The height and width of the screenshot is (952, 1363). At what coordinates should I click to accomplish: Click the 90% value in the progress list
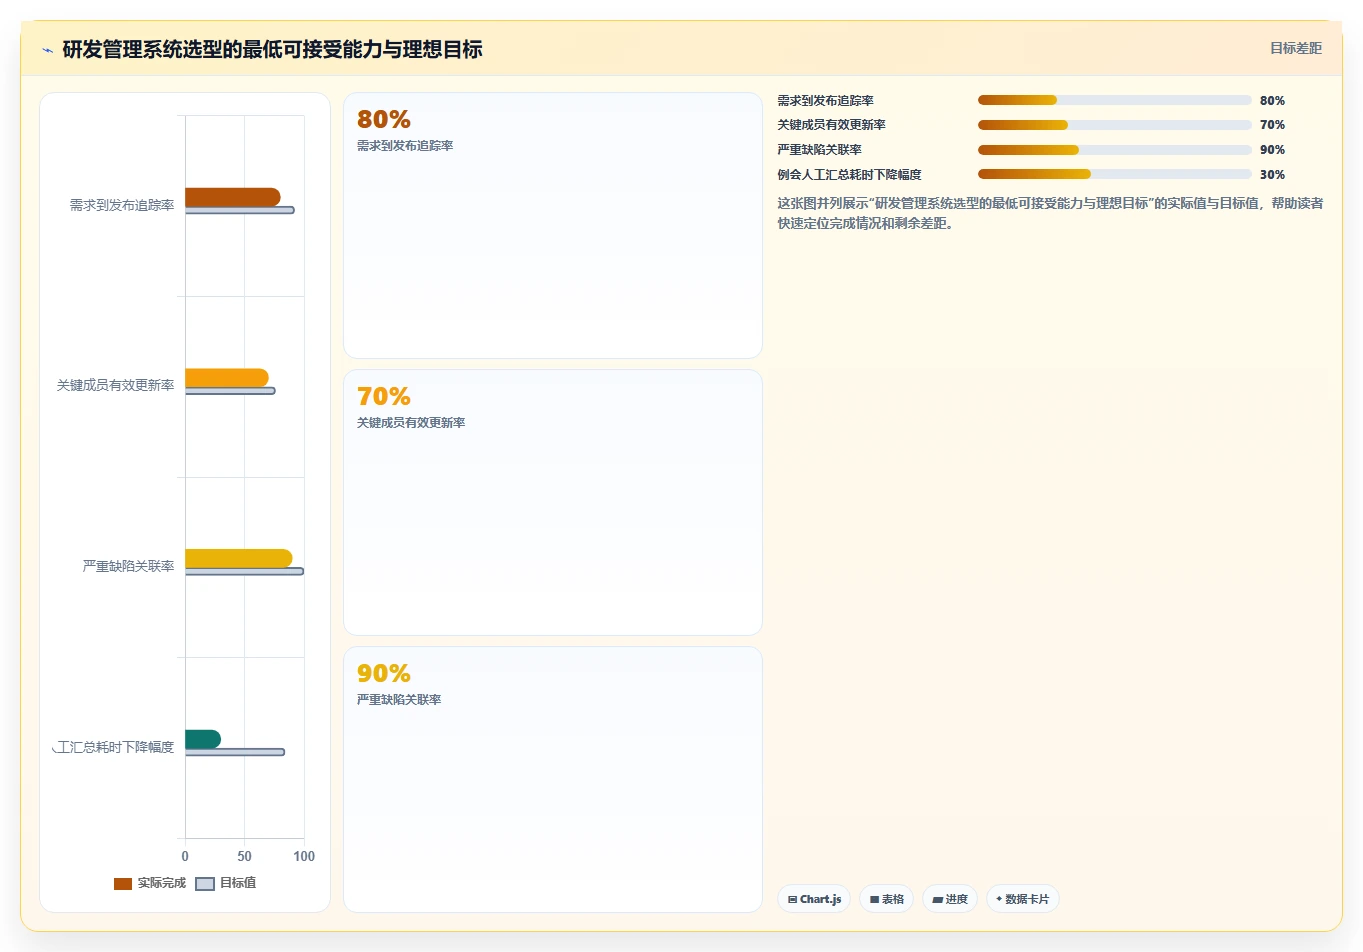pos(1272,150)
